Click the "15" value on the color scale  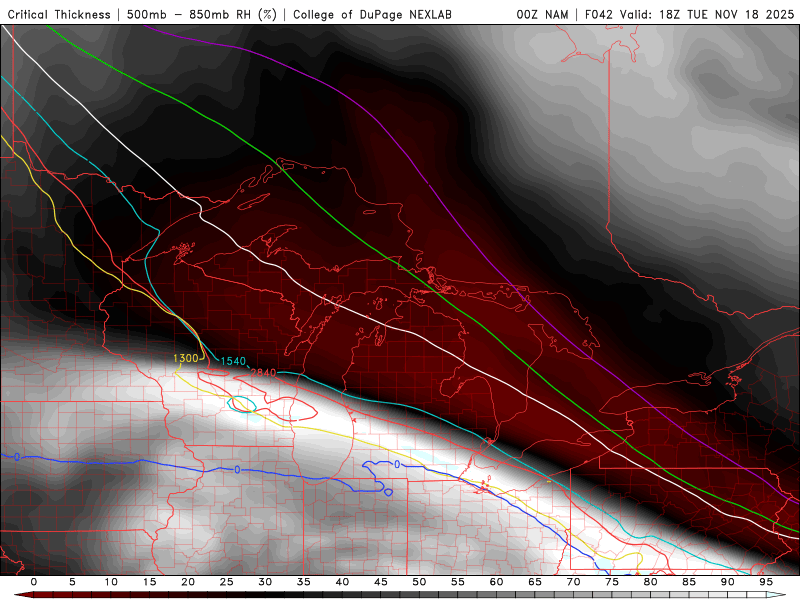coord(149,582)
